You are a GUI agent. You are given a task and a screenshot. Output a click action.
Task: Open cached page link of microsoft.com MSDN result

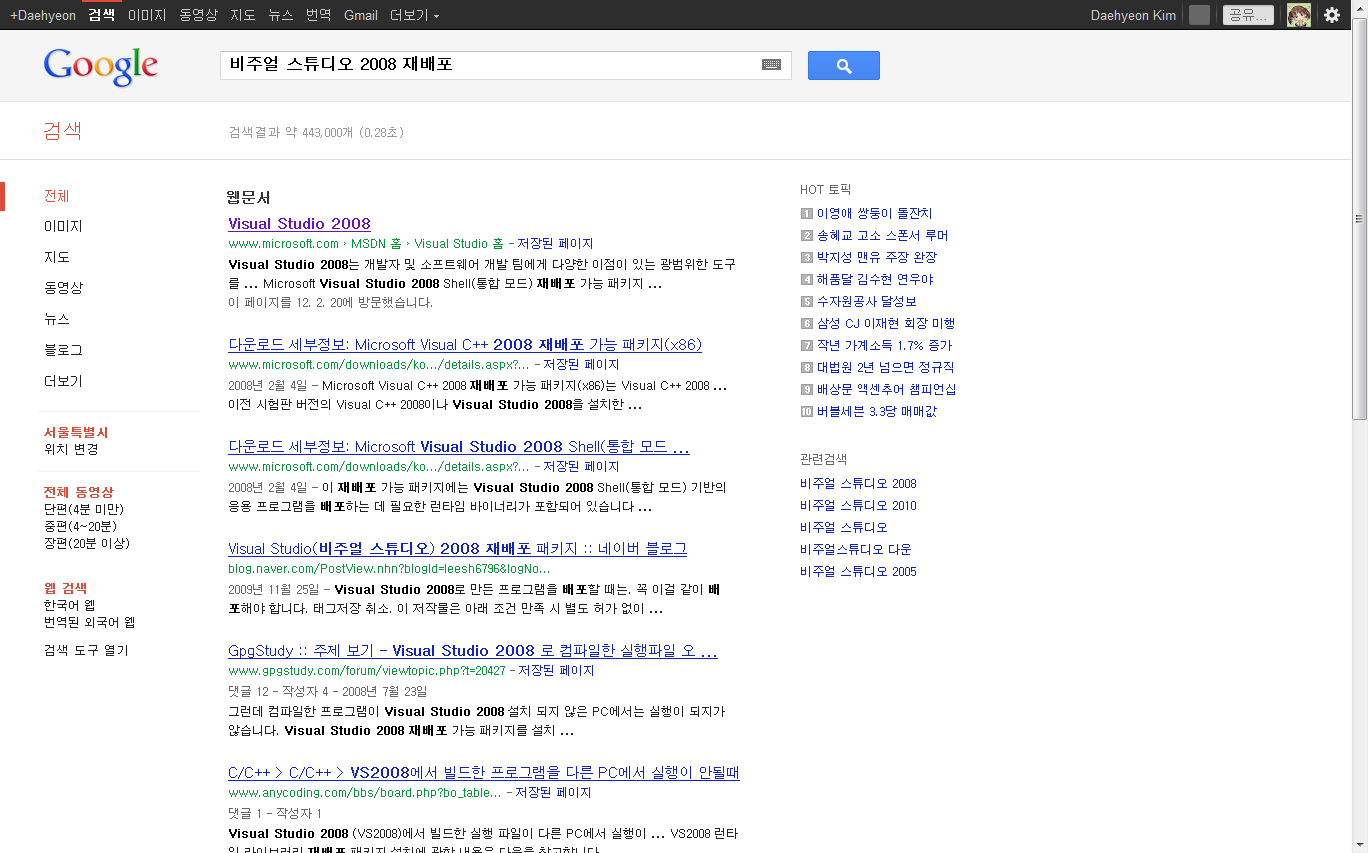point(555,244)
